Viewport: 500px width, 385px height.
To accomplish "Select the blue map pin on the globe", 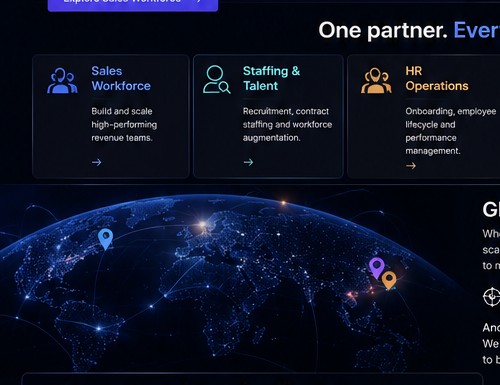I will [105, 239].
